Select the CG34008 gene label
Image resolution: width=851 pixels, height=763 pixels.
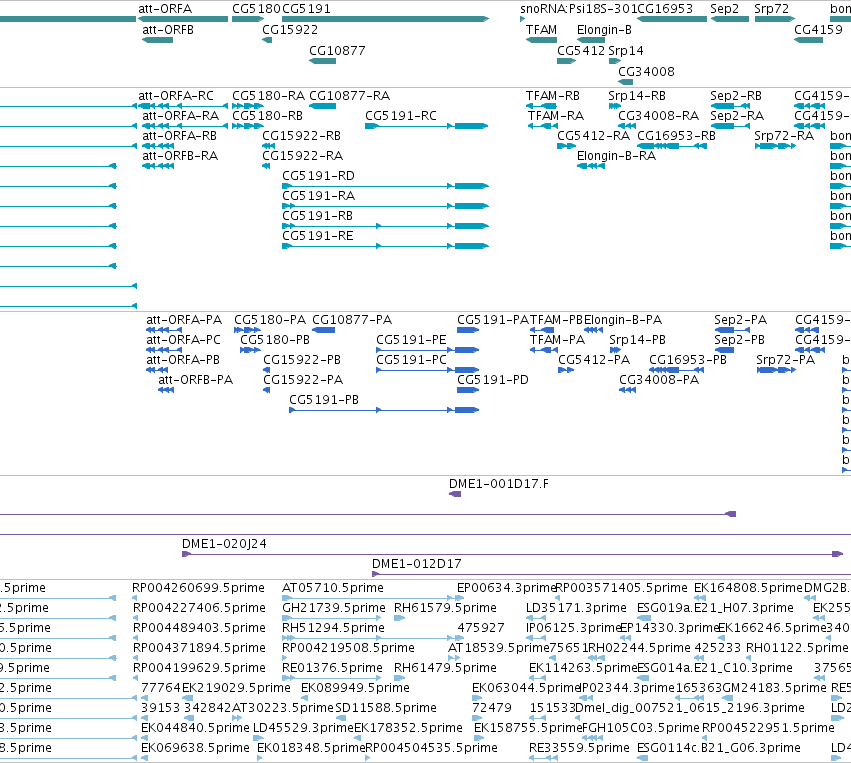click(x=646, y=72)
